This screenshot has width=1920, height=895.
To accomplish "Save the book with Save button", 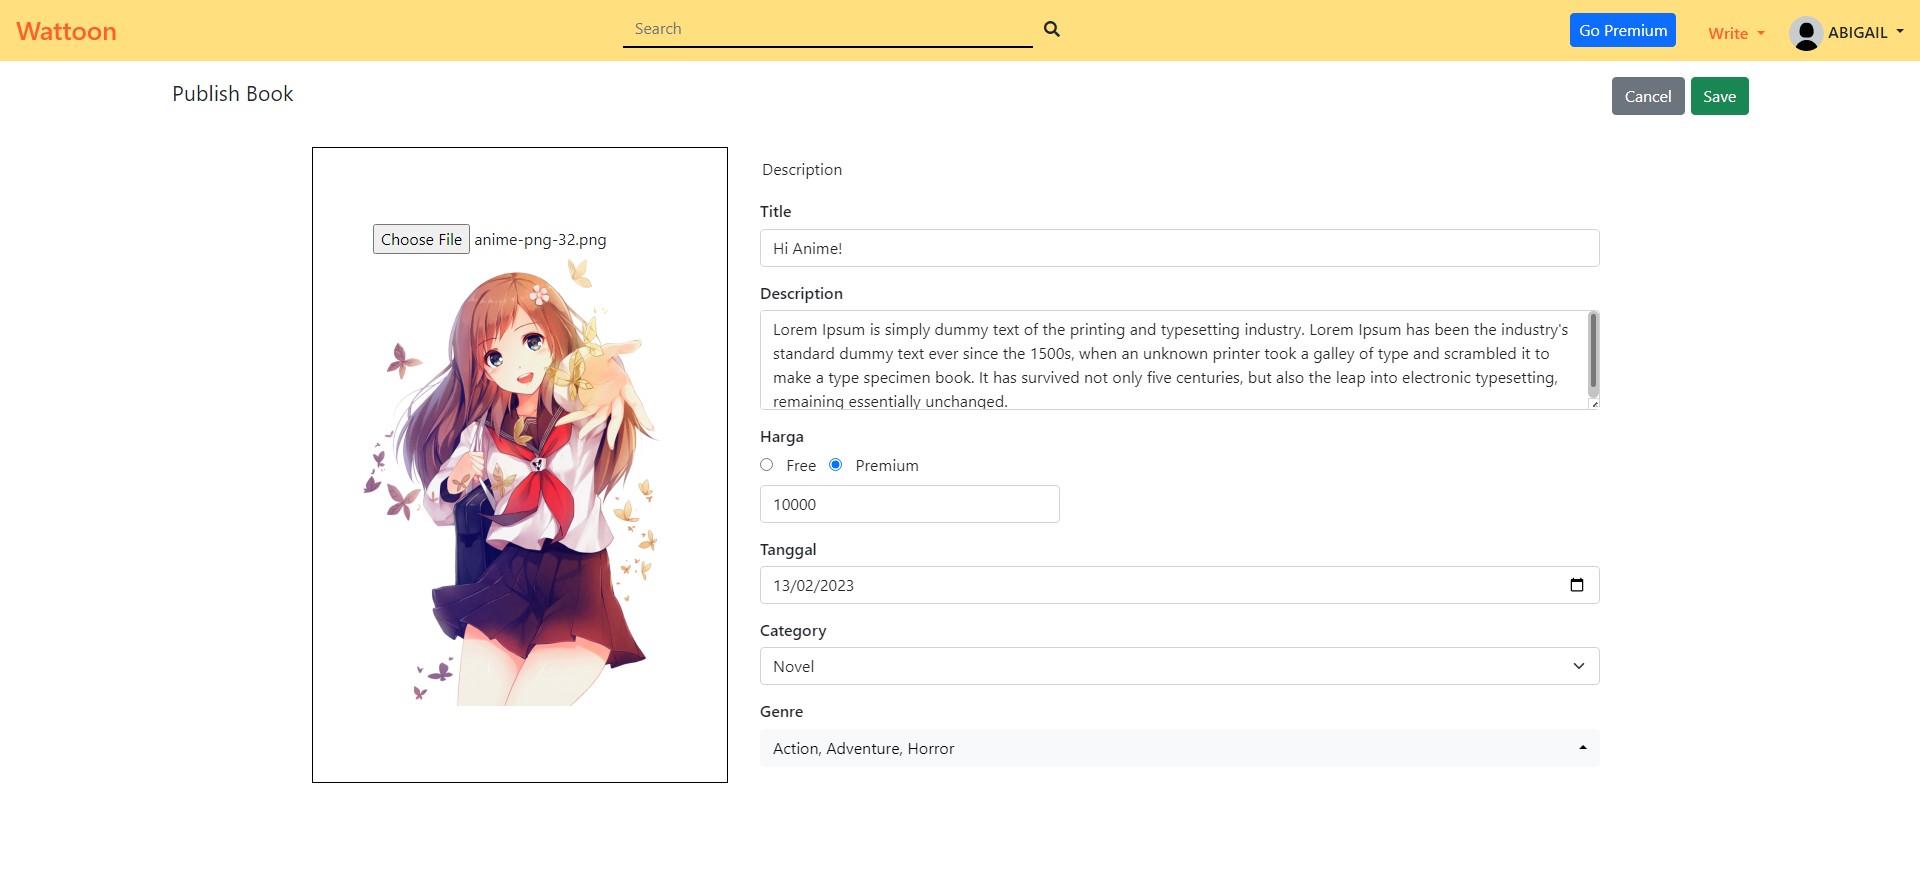I will (1720, 96).
